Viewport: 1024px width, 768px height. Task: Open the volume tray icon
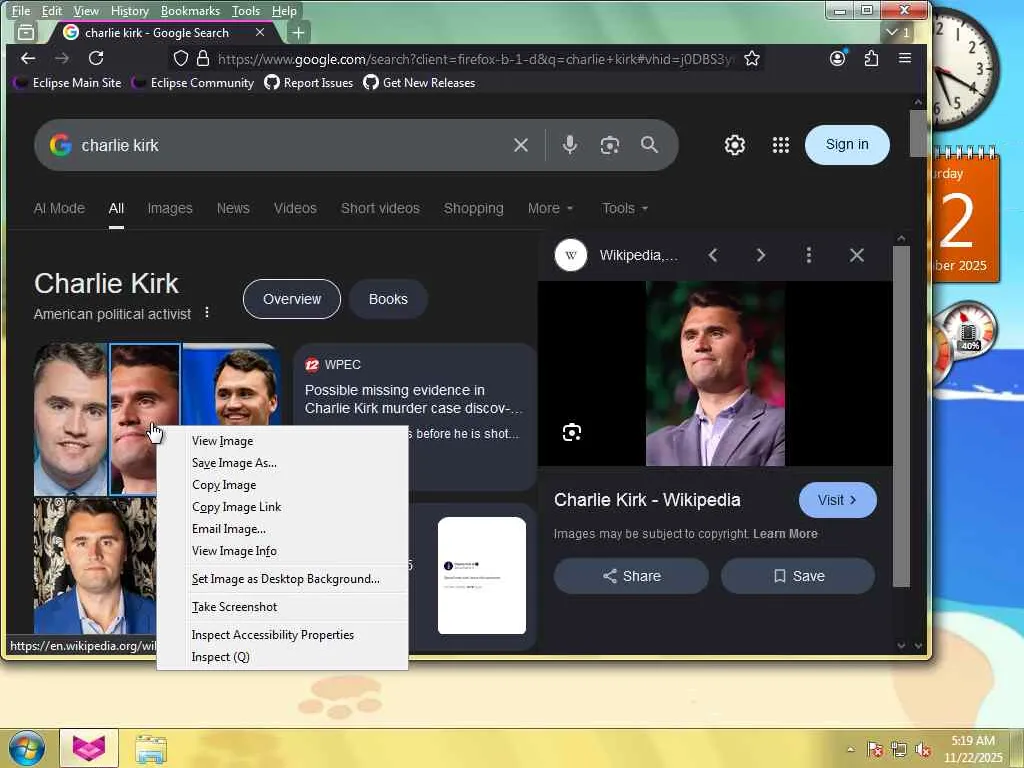tap(923, 750)
